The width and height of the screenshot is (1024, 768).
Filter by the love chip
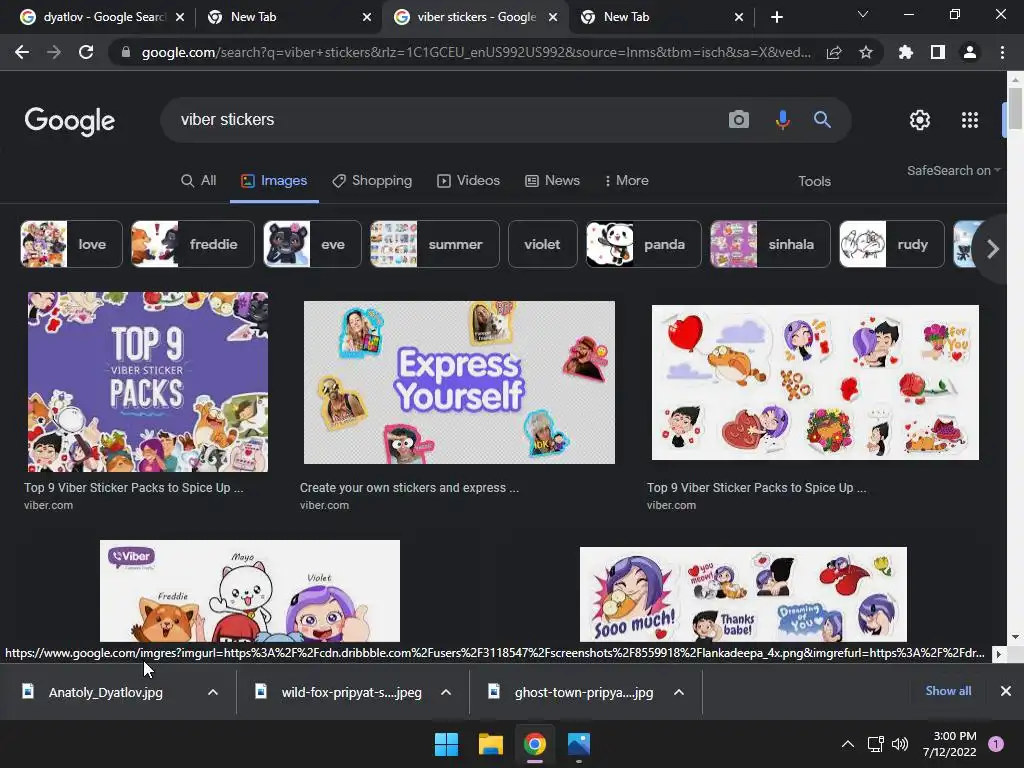tap(71, 244)
